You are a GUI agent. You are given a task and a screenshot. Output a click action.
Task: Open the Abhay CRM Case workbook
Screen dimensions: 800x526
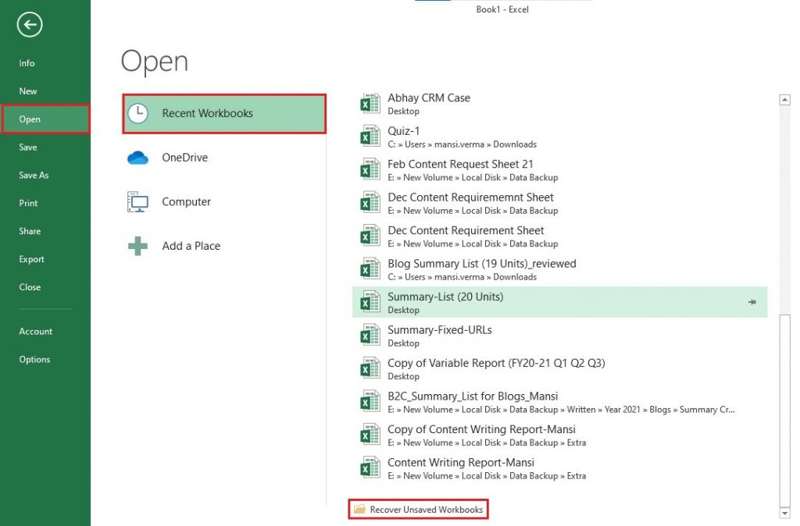pos(560,104)
